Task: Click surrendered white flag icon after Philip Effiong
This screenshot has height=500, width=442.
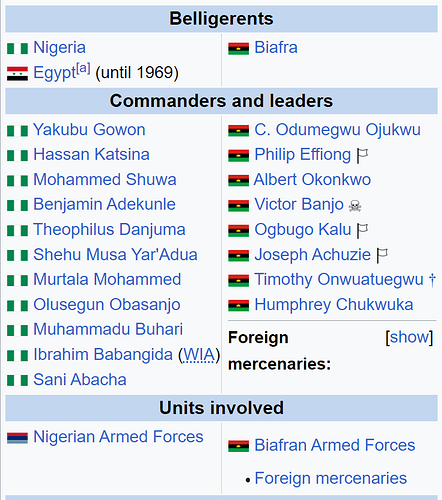Action: click(x=362, y=156)
